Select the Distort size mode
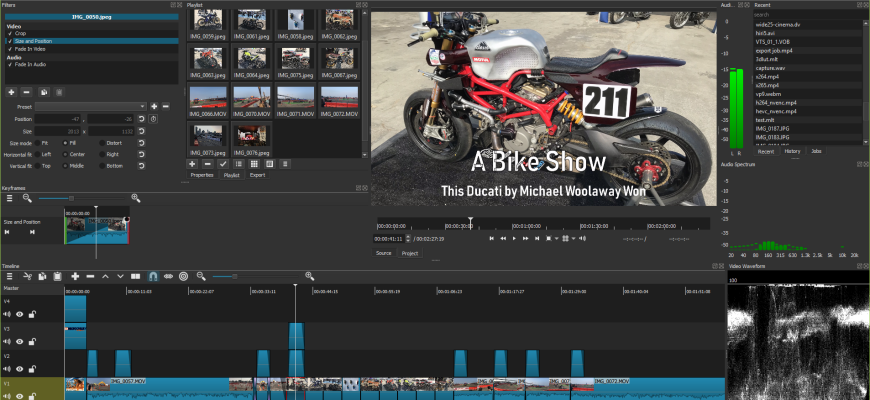Screen dimensions: 870x400 point(102,143)
